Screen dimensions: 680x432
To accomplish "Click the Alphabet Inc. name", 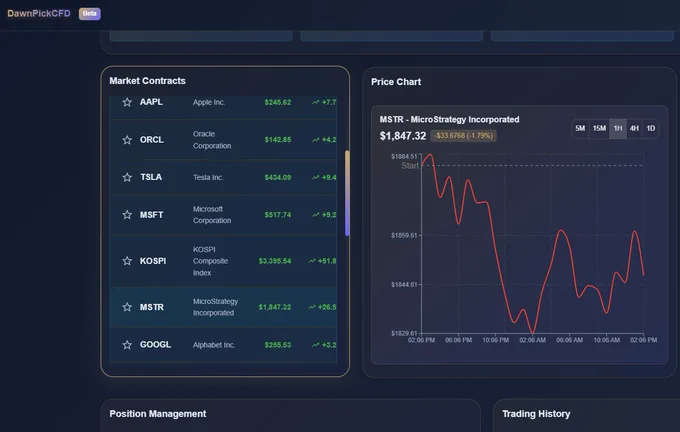I will point(214,345).
